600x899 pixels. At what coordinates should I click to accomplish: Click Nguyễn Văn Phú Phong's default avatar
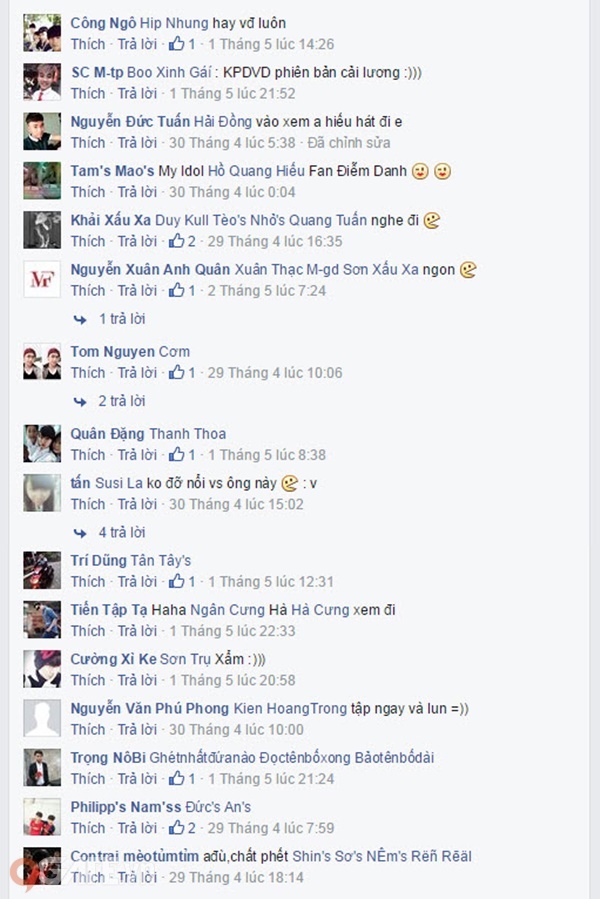[42, 718]
